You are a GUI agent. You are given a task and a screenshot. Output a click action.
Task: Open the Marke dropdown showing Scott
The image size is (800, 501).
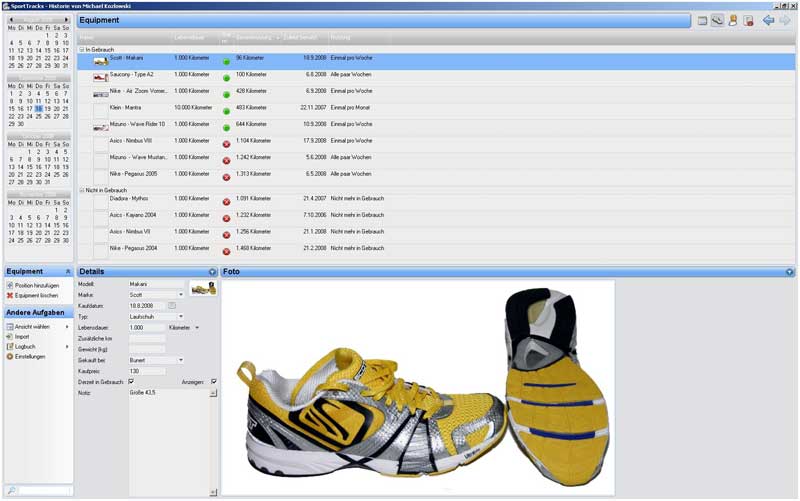tap(181, 295)
